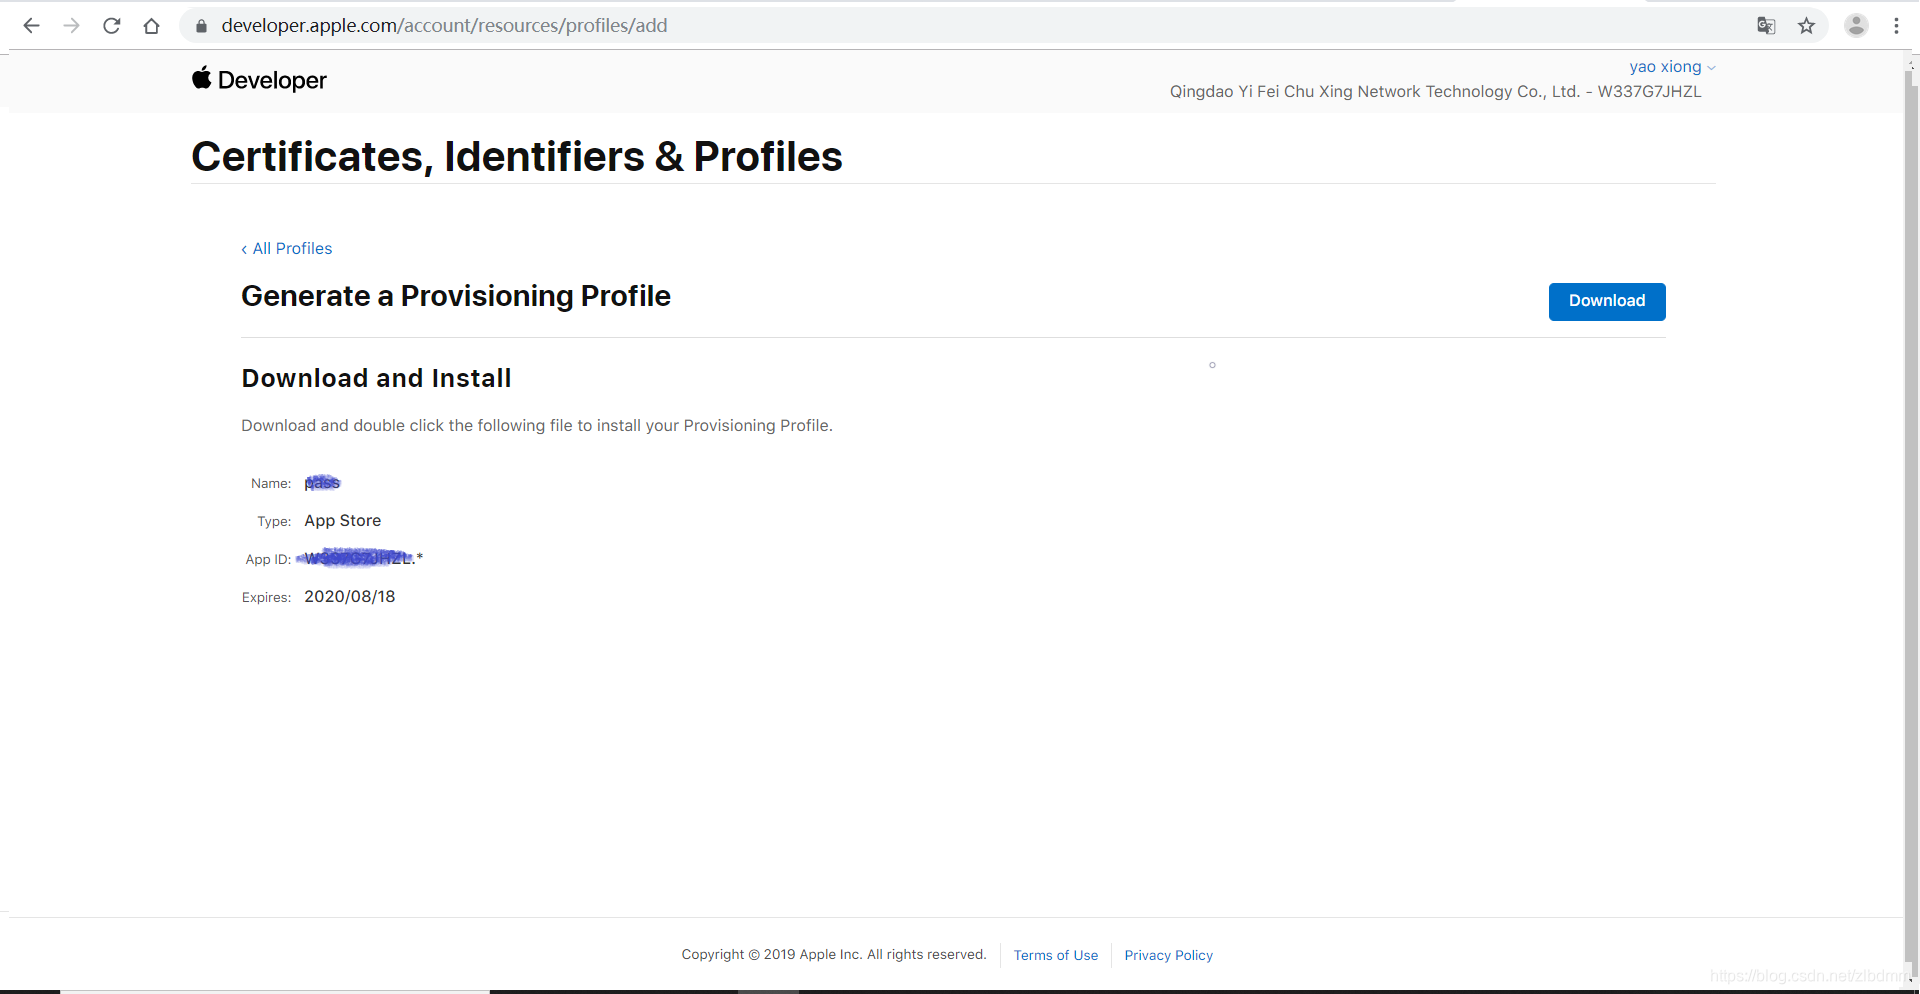Click the team name Qingdao Yi Fei text
The image size is (1920, 994).
[1435, 91]
